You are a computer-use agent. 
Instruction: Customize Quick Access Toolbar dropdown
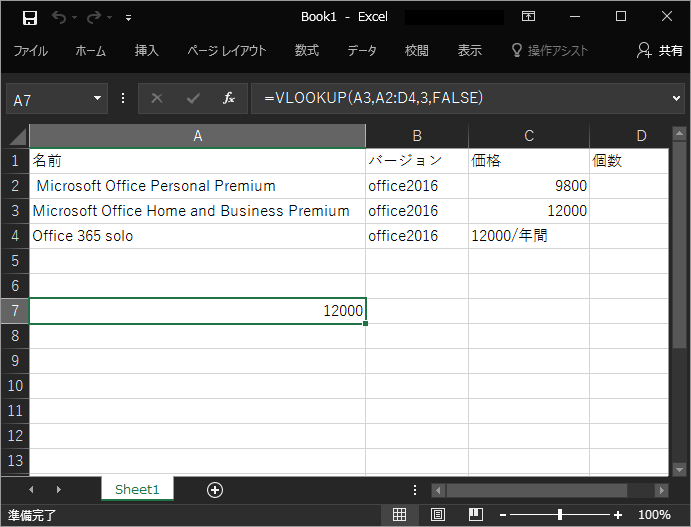pyautogui.click(x=128, y=18)
